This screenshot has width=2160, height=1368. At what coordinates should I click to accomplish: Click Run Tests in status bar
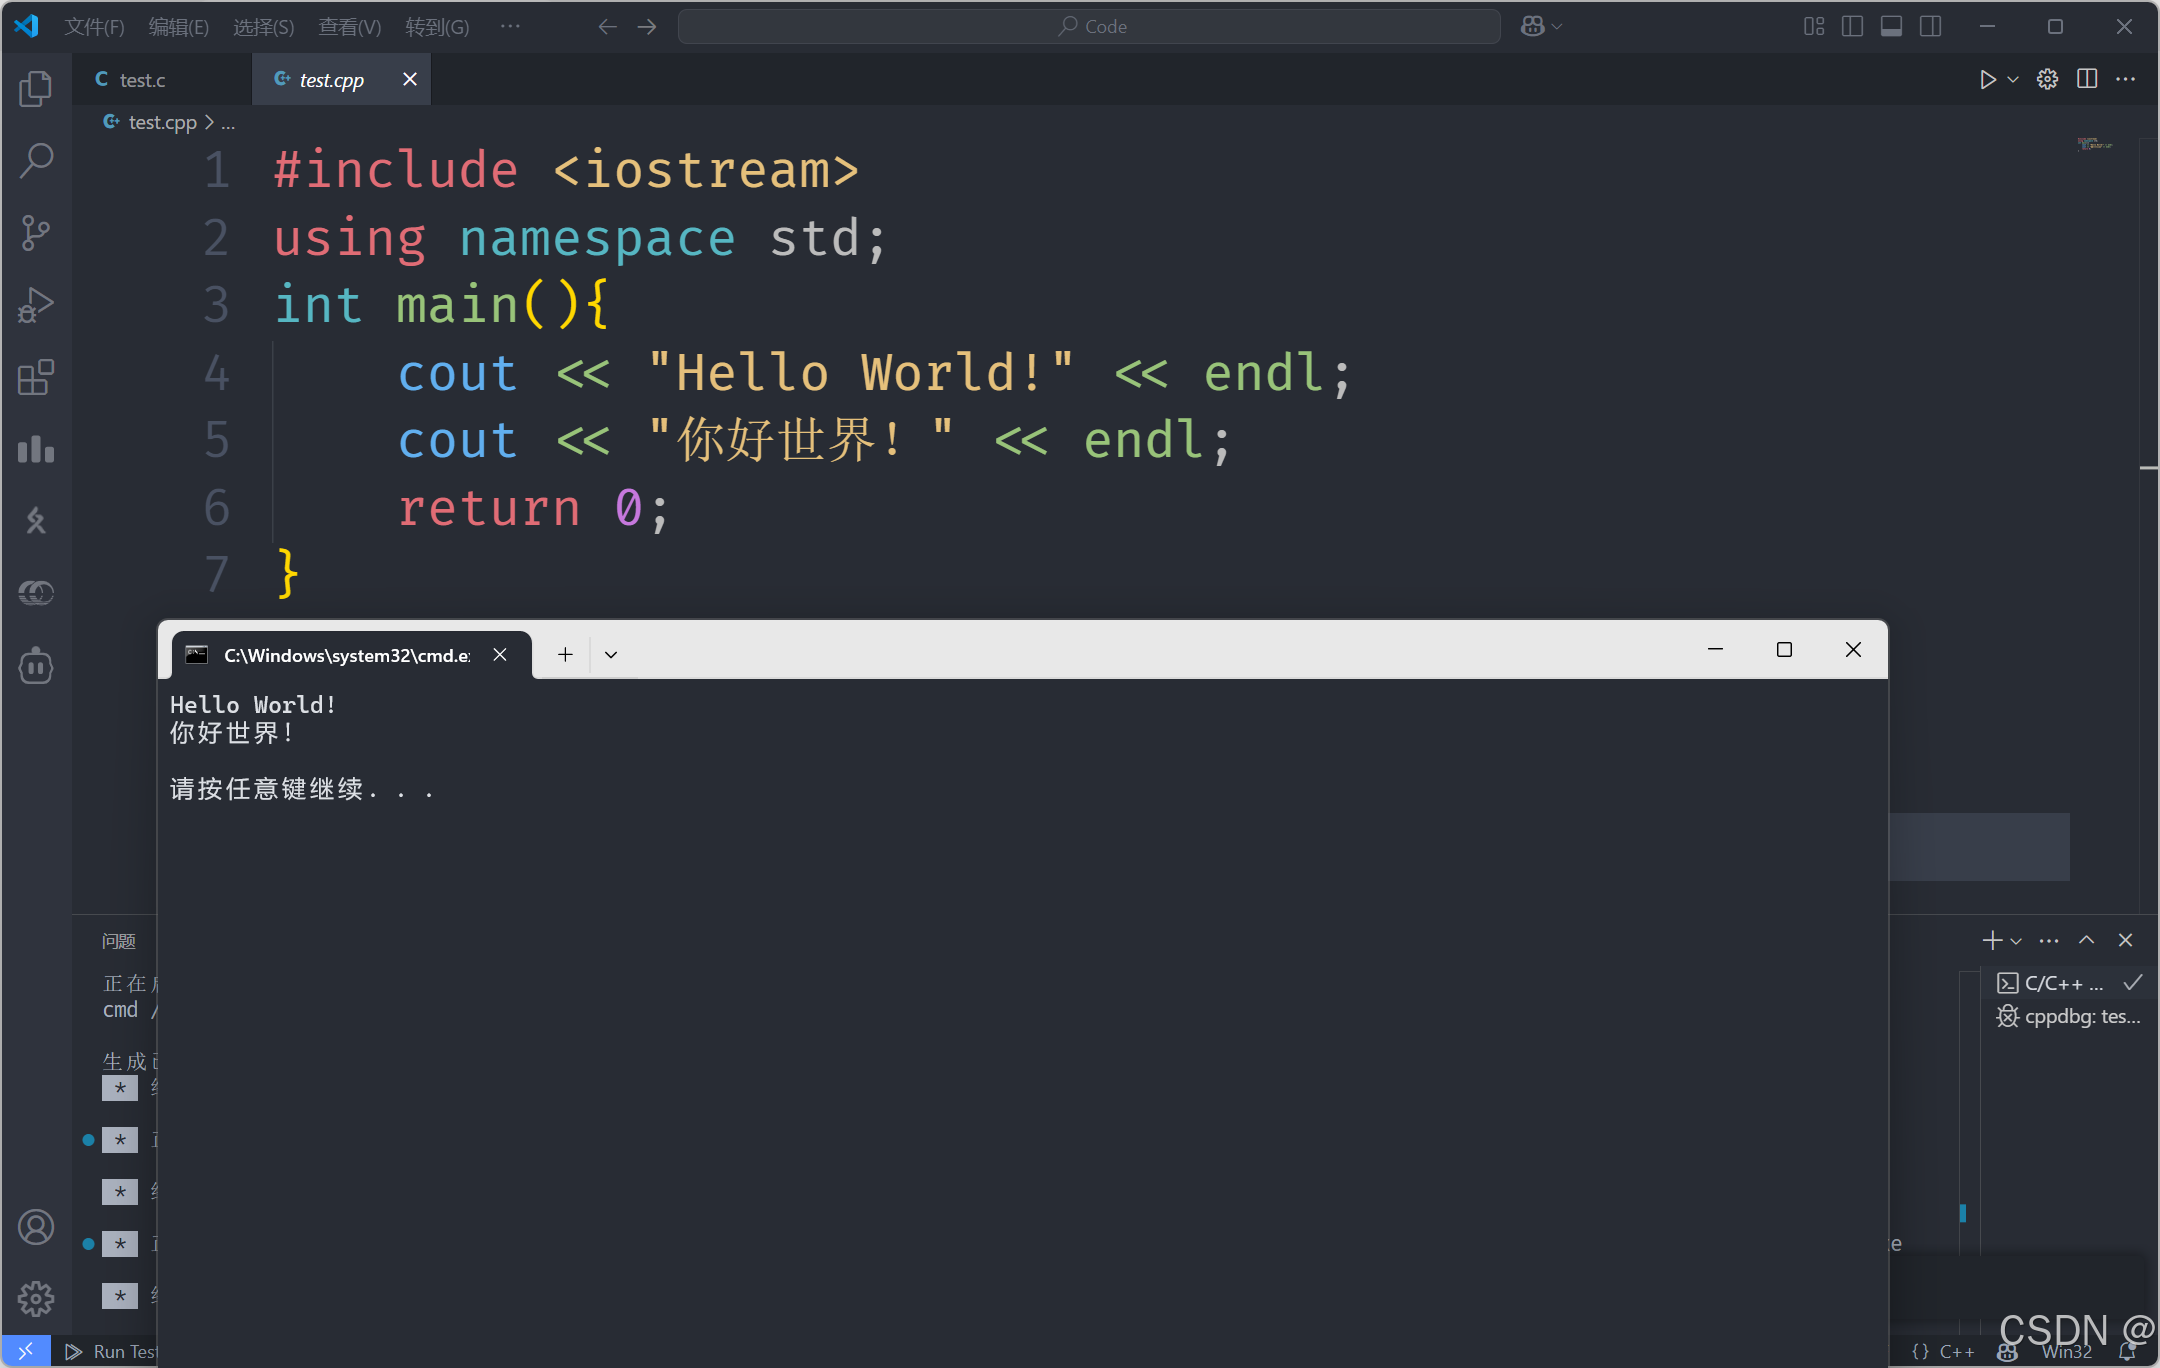tap(112, 1352)
